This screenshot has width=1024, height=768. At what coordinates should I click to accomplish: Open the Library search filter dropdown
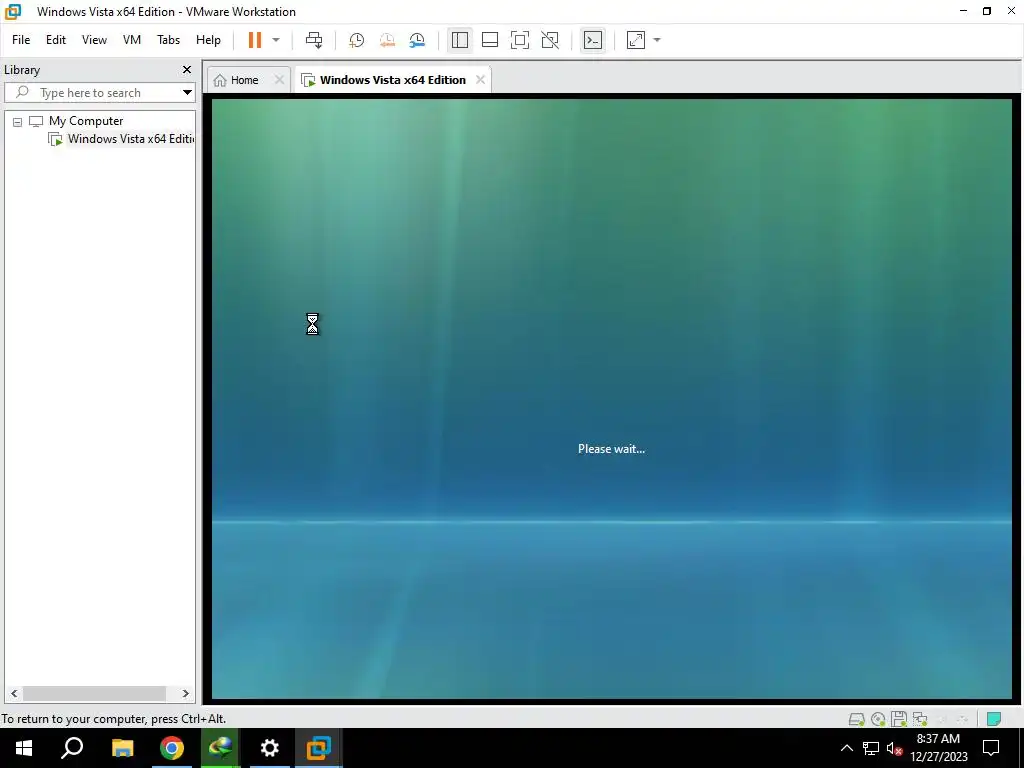pos(187,93)
